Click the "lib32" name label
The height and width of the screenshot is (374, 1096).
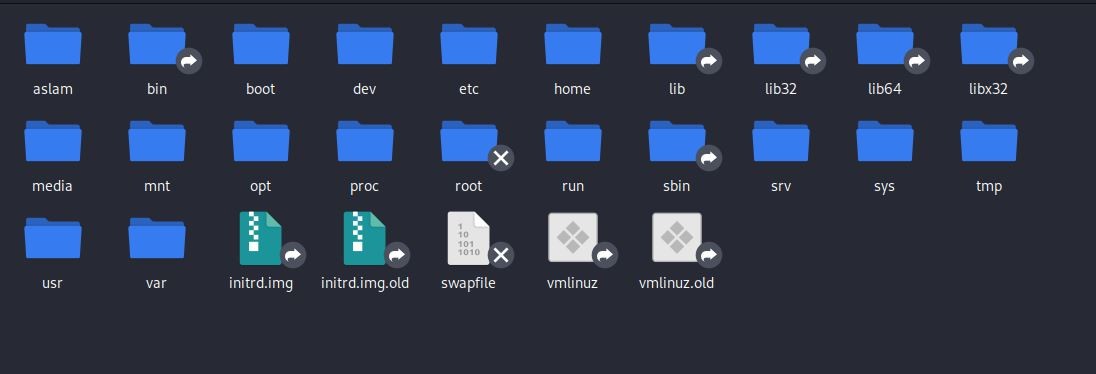click(x=781, y=89)
